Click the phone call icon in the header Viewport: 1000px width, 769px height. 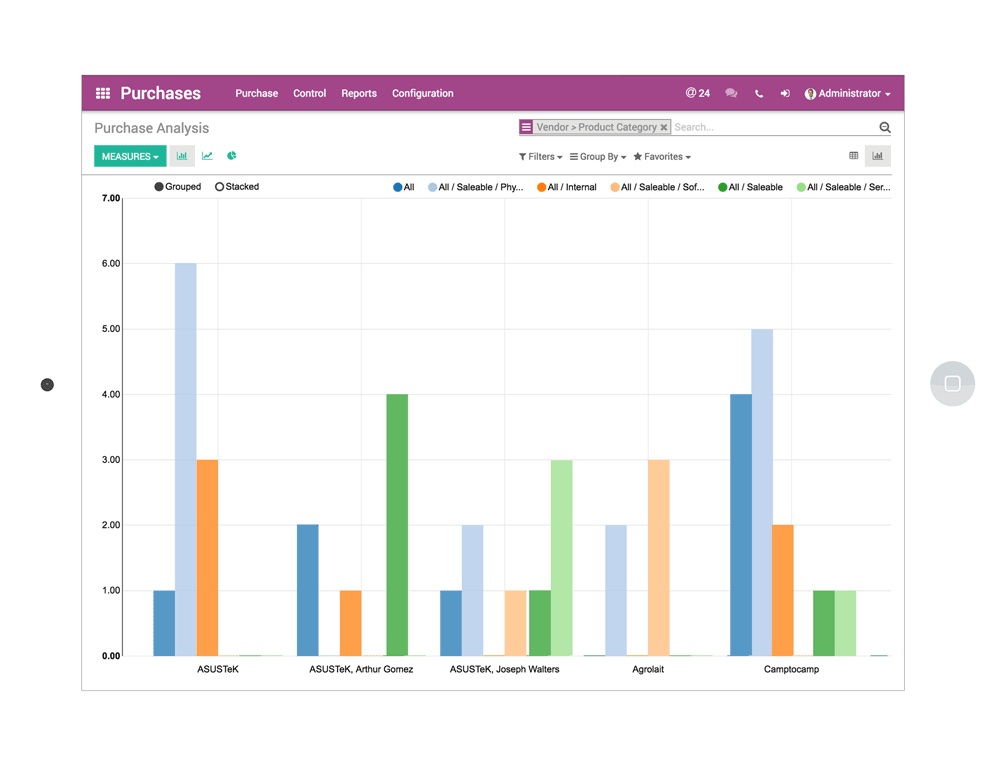[758, 93]
